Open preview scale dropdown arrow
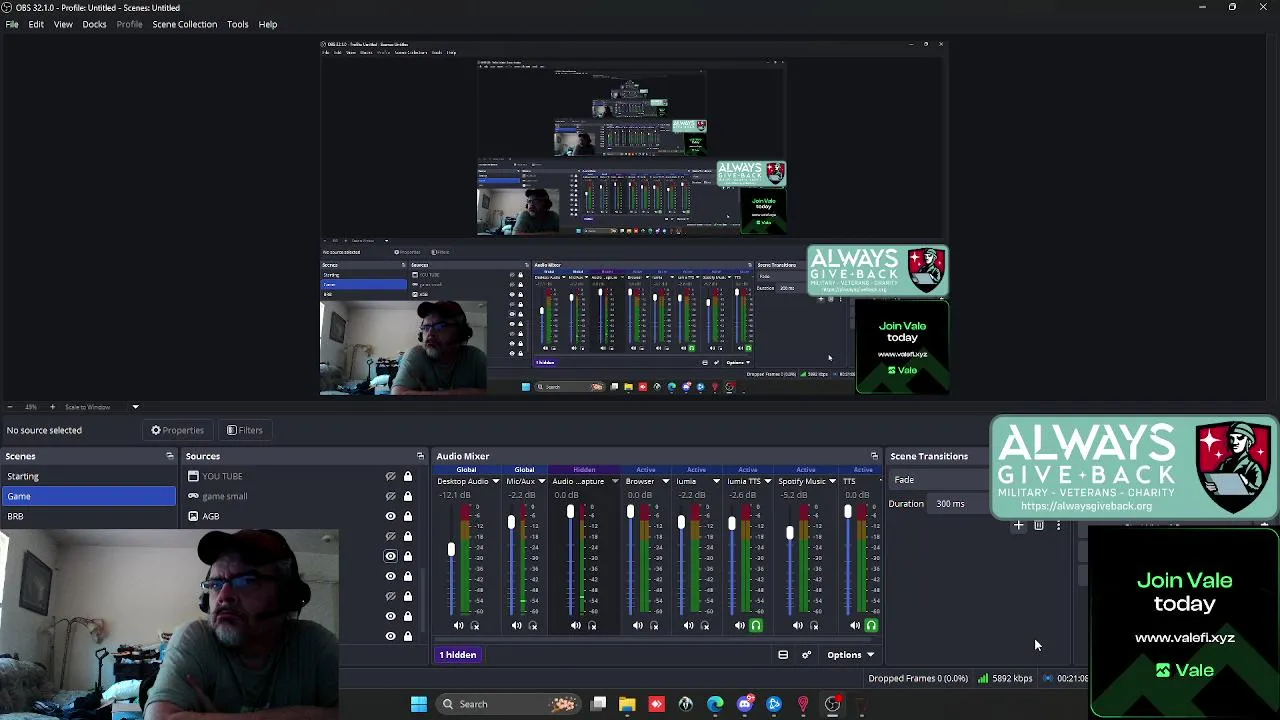The image size is (1280, 720). pos(135,407)
